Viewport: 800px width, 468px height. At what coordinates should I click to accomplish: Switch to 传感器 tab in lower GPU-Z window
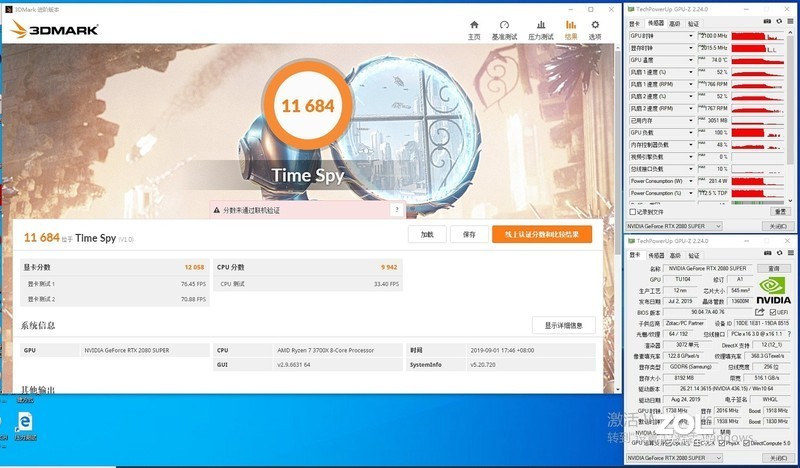(656, 255)
